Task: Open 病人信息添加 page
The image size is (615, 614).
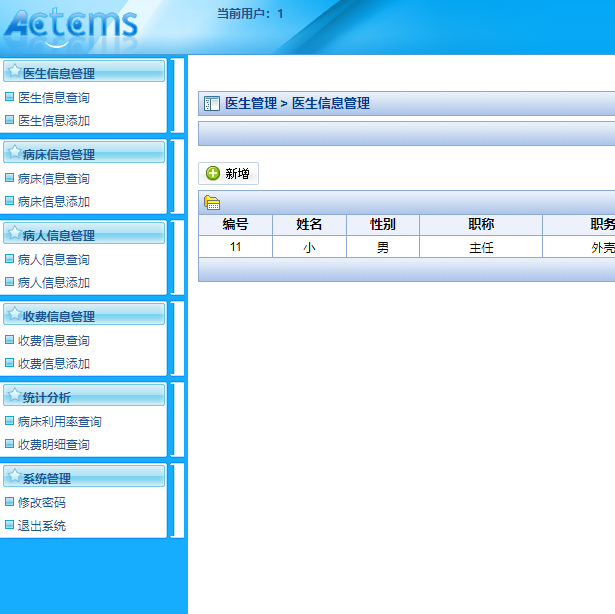Action: [x=54, y=282]
